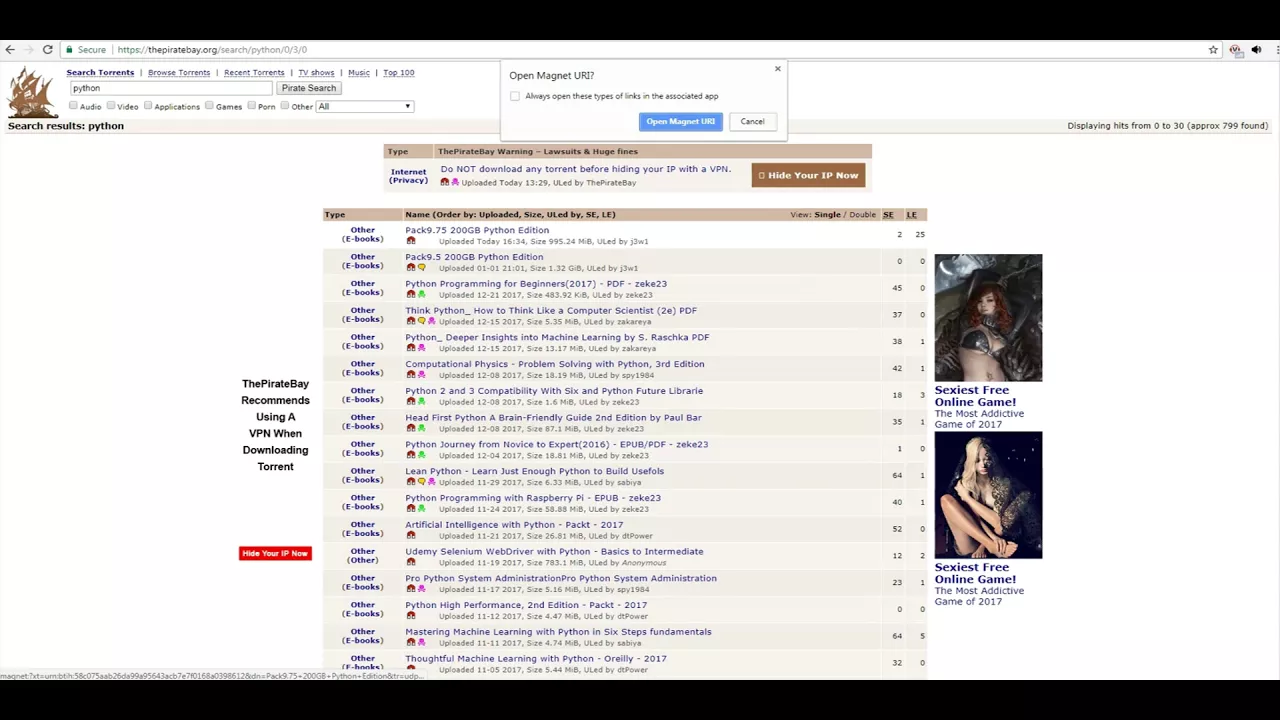The height and width of the screenshot is (720, 1280).
Task: Tick the Video filter checkbox
Action: coord(111,106)
